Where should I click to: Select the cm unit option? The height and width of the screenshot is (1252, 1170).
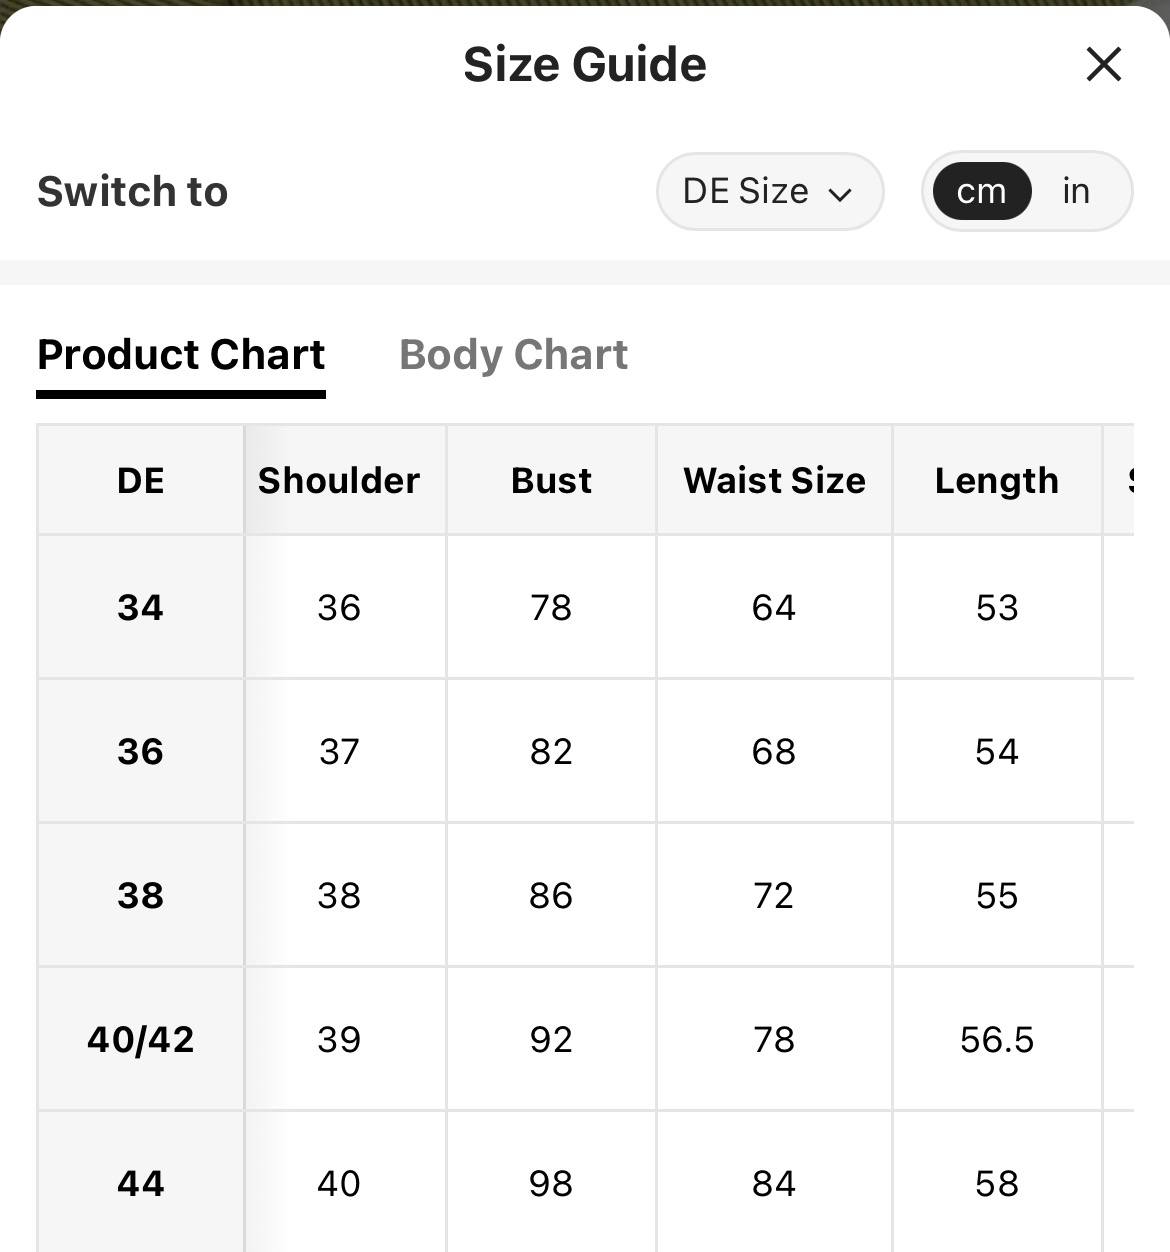tap(981, 191)
